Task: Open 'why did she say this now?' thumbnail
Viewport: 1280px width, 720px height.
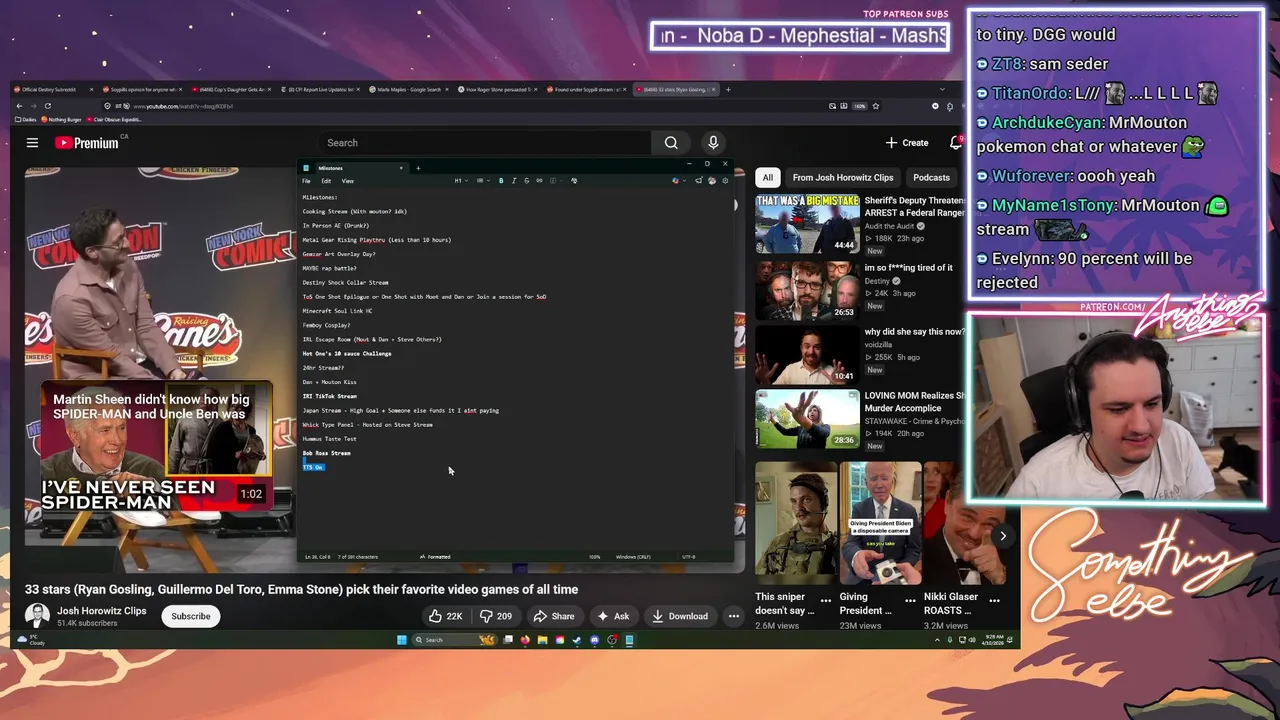Action: click(807, 355)
